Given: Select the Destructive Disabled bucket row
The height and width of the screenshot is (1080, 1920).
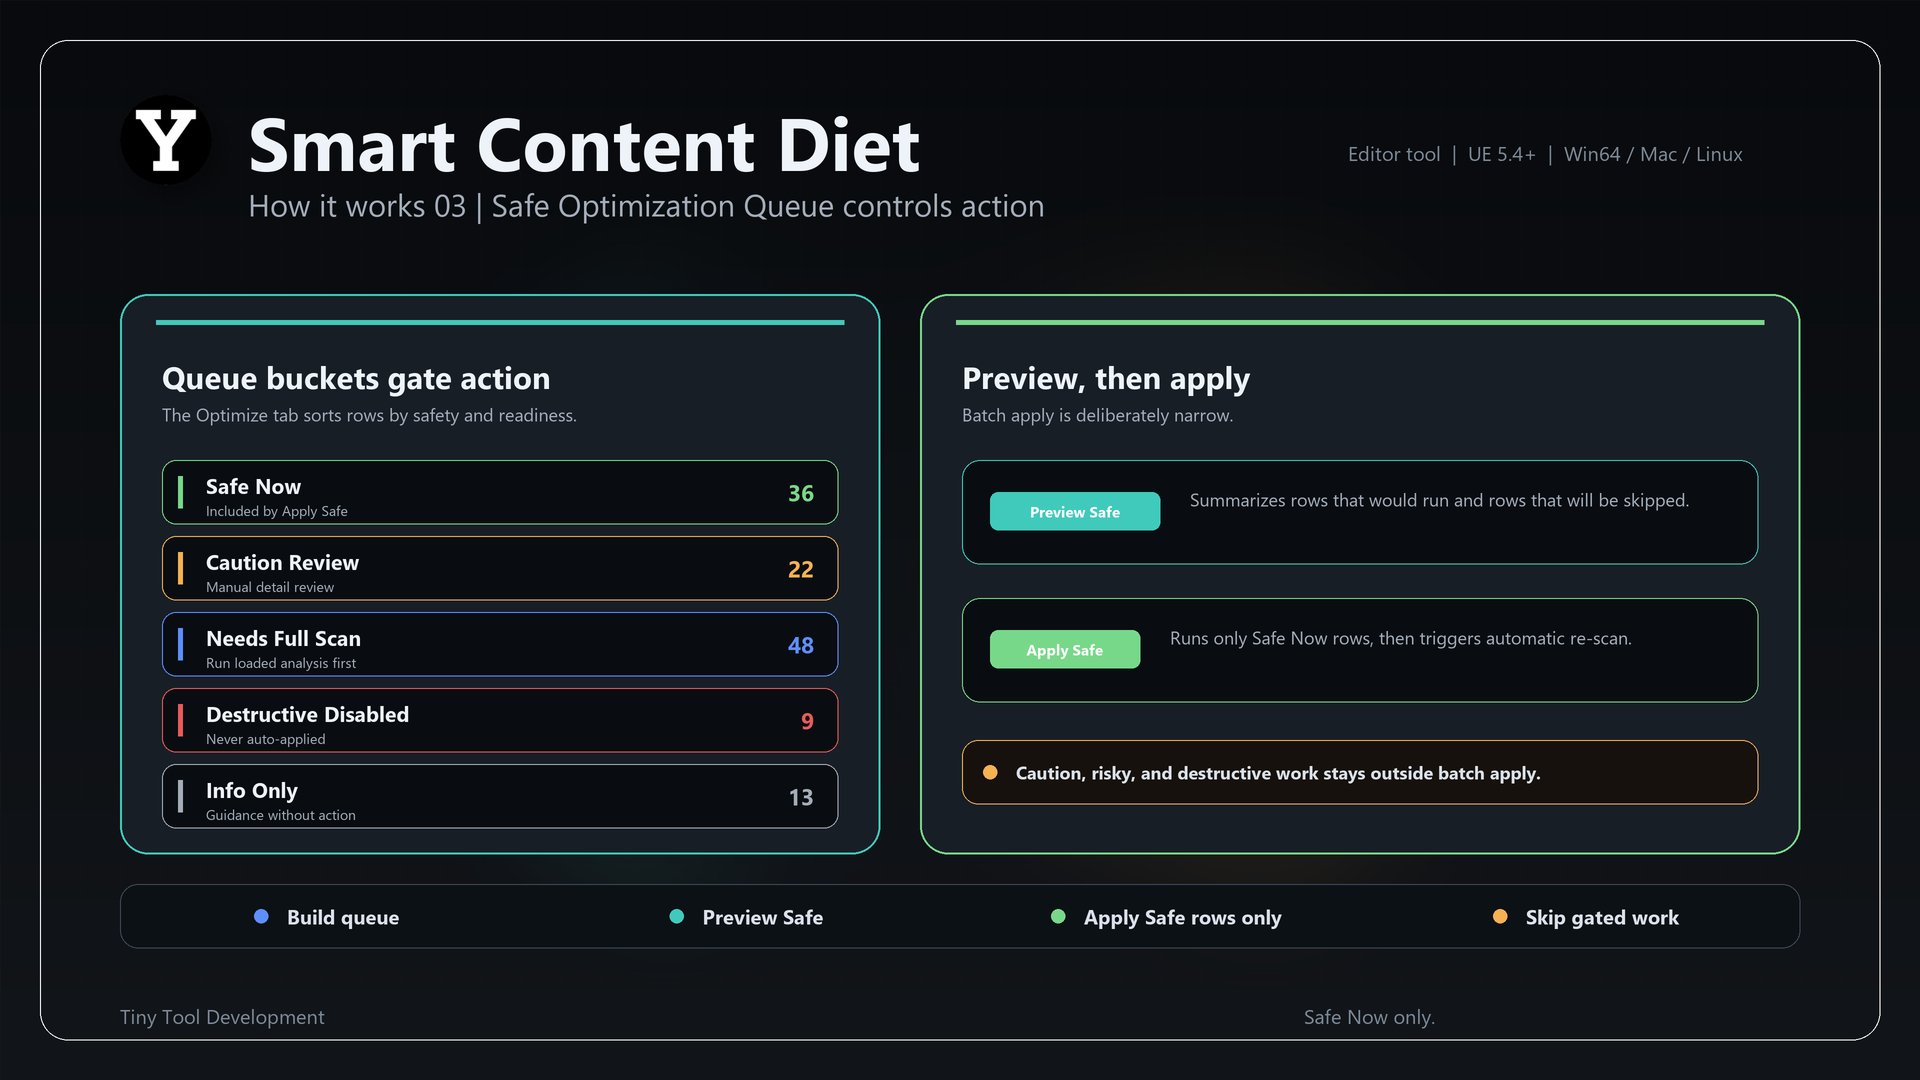Looking at the screenshot, I should pos(500,720).
